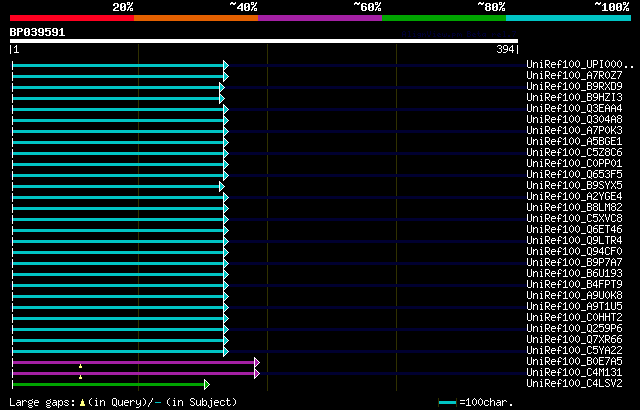Select the UniRef100_C0HHT2 label
The image size is (640, 410).
coord(574,318)
